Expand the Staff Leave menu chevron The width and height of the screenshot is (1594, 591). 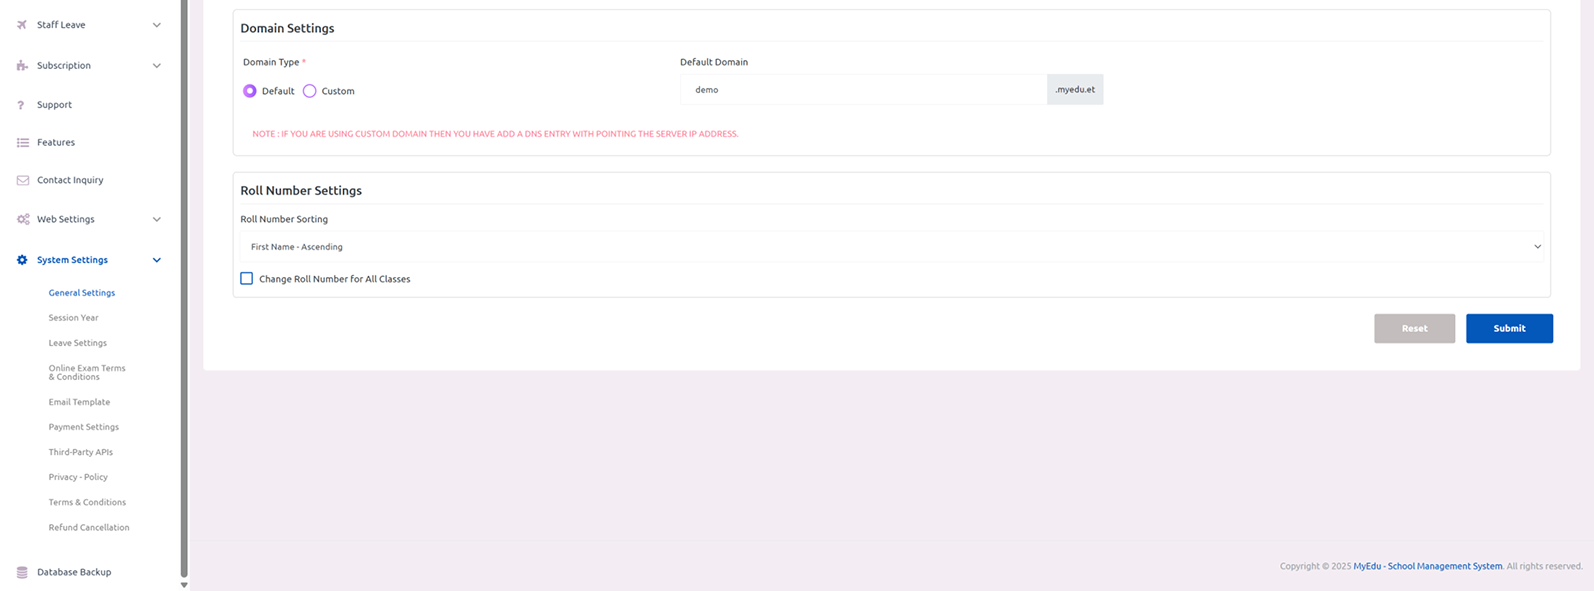157,25
